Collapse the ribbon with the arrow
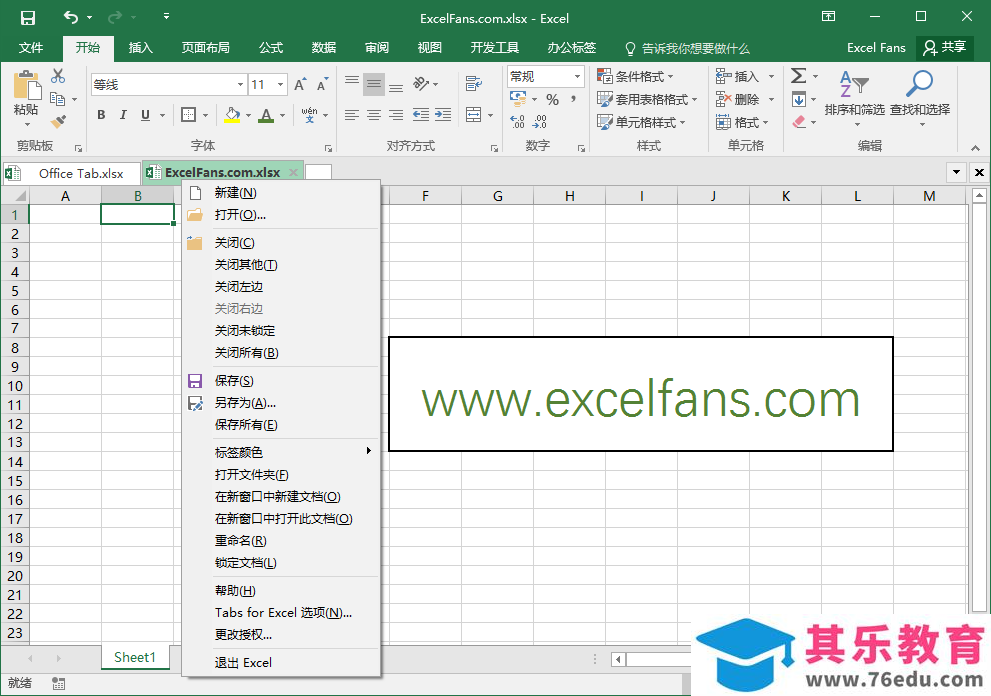The width and height of the screenshot is (991, 696). (975, 147)
